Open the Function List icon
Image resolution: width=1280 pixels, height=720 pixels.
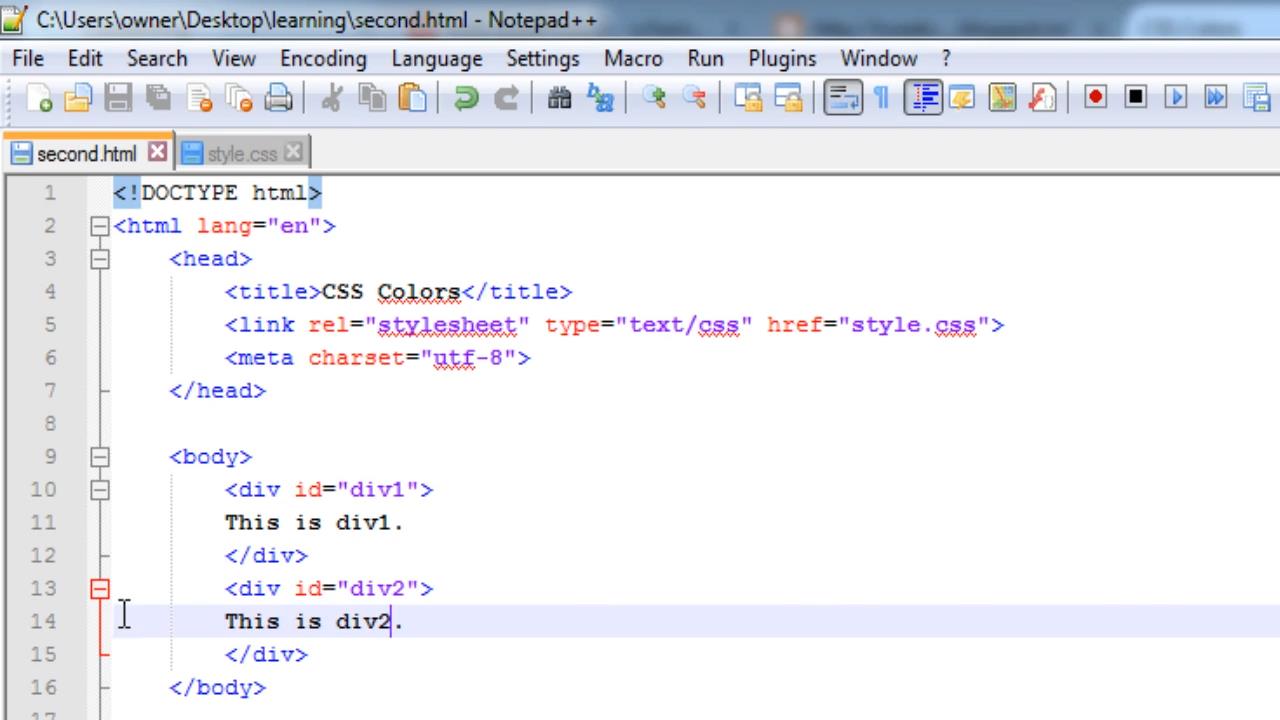(x=1042, y=97)
